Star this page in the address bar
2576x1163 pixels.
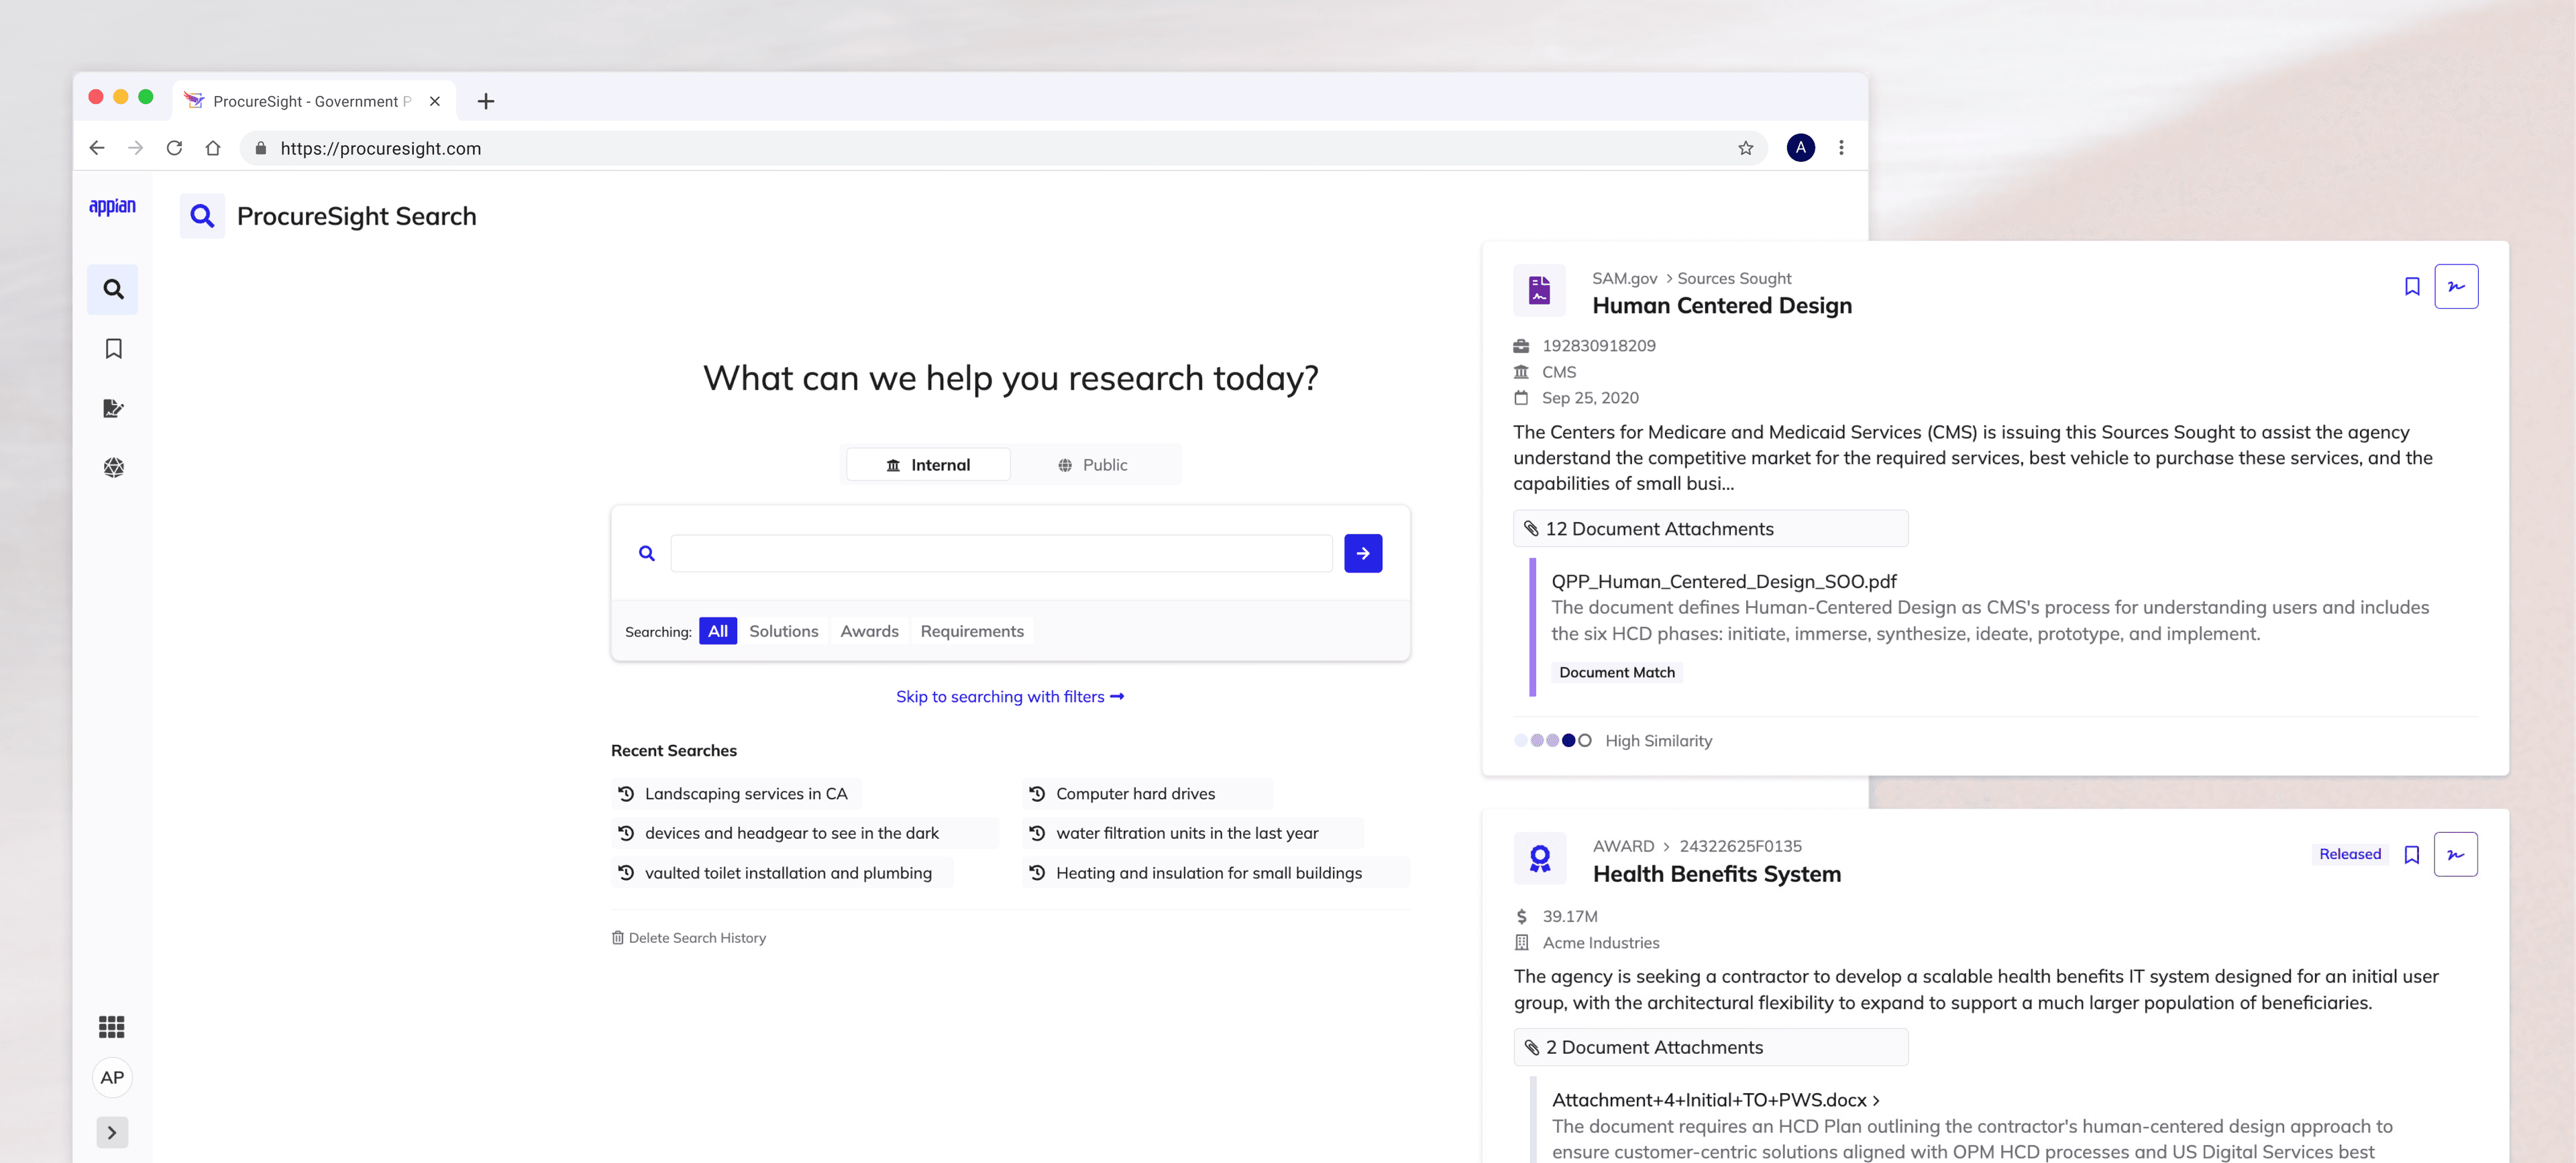point(1745,148)
